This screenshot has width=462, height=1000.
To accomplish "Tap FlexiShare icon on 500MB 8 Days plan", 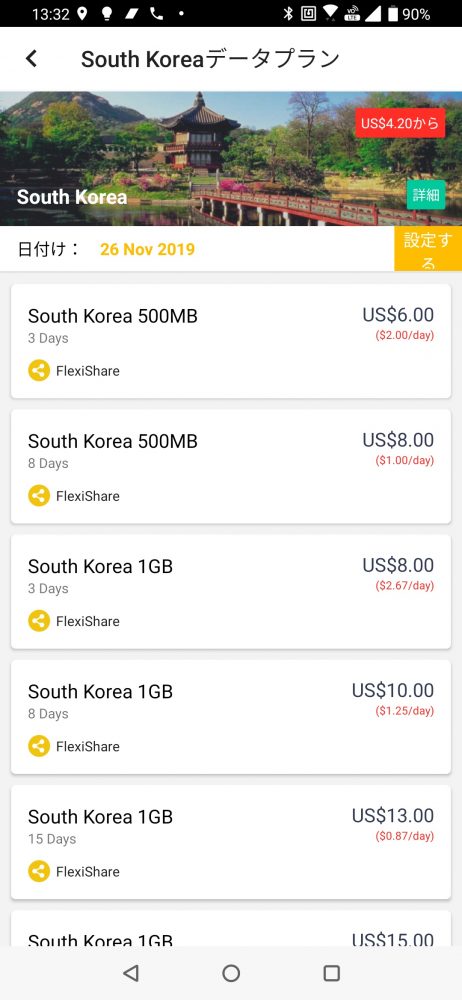I will (39, 496).
